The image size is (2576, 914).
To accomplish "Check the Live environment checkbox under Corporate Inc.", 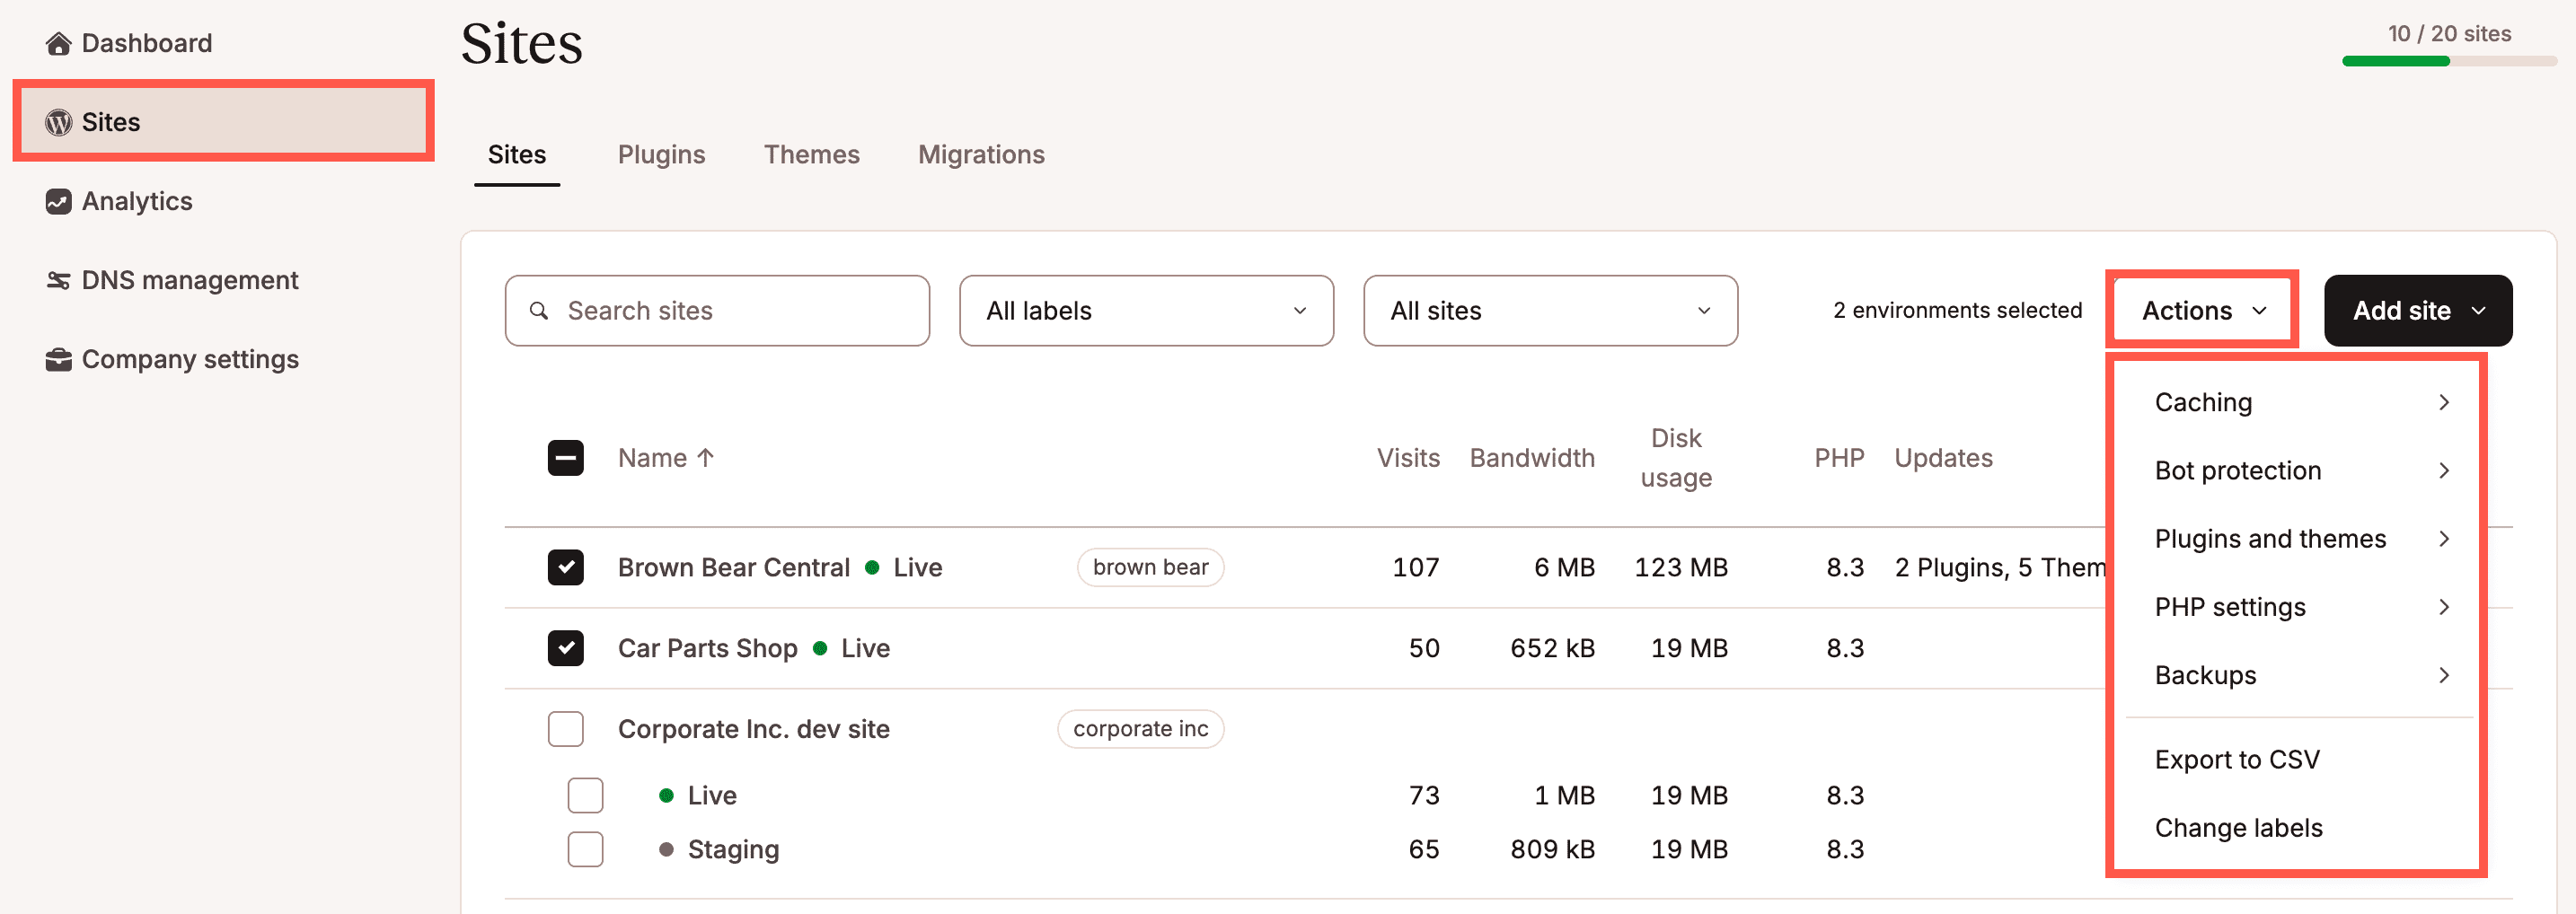I will click(585, 795).
